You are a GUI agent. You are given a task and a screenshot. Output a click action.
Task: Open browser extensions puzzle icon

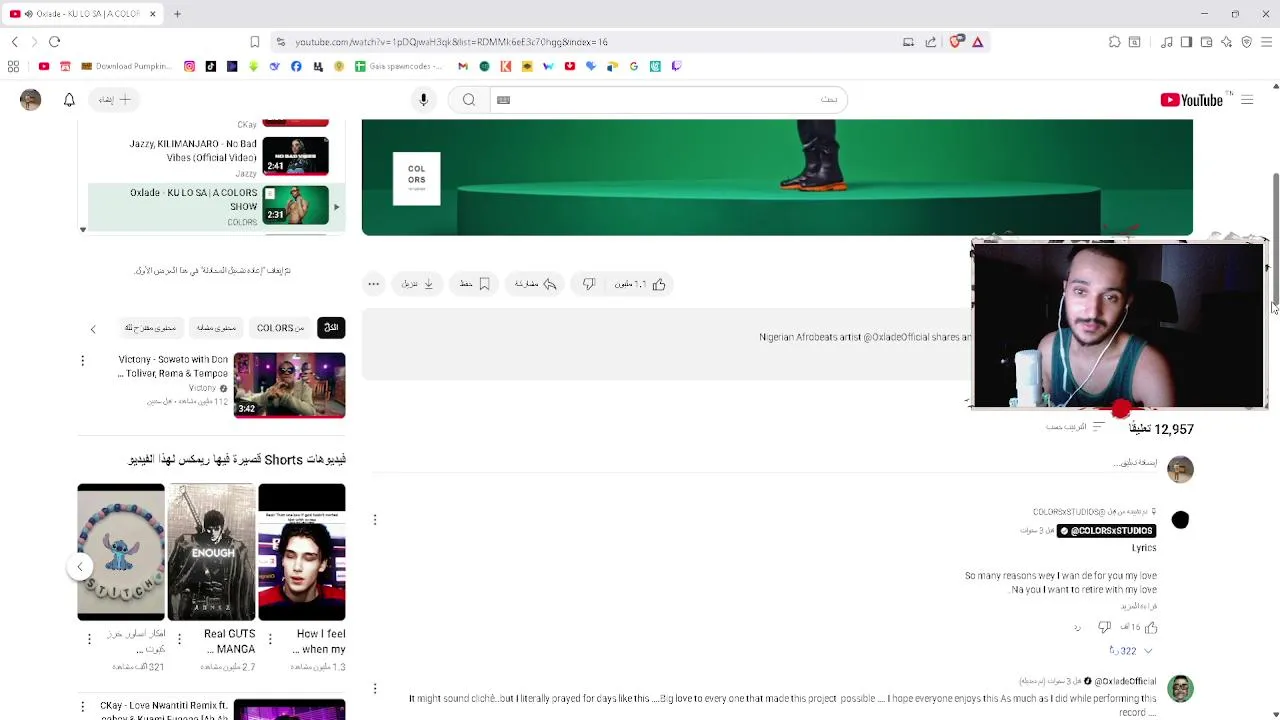point(1114,42)
